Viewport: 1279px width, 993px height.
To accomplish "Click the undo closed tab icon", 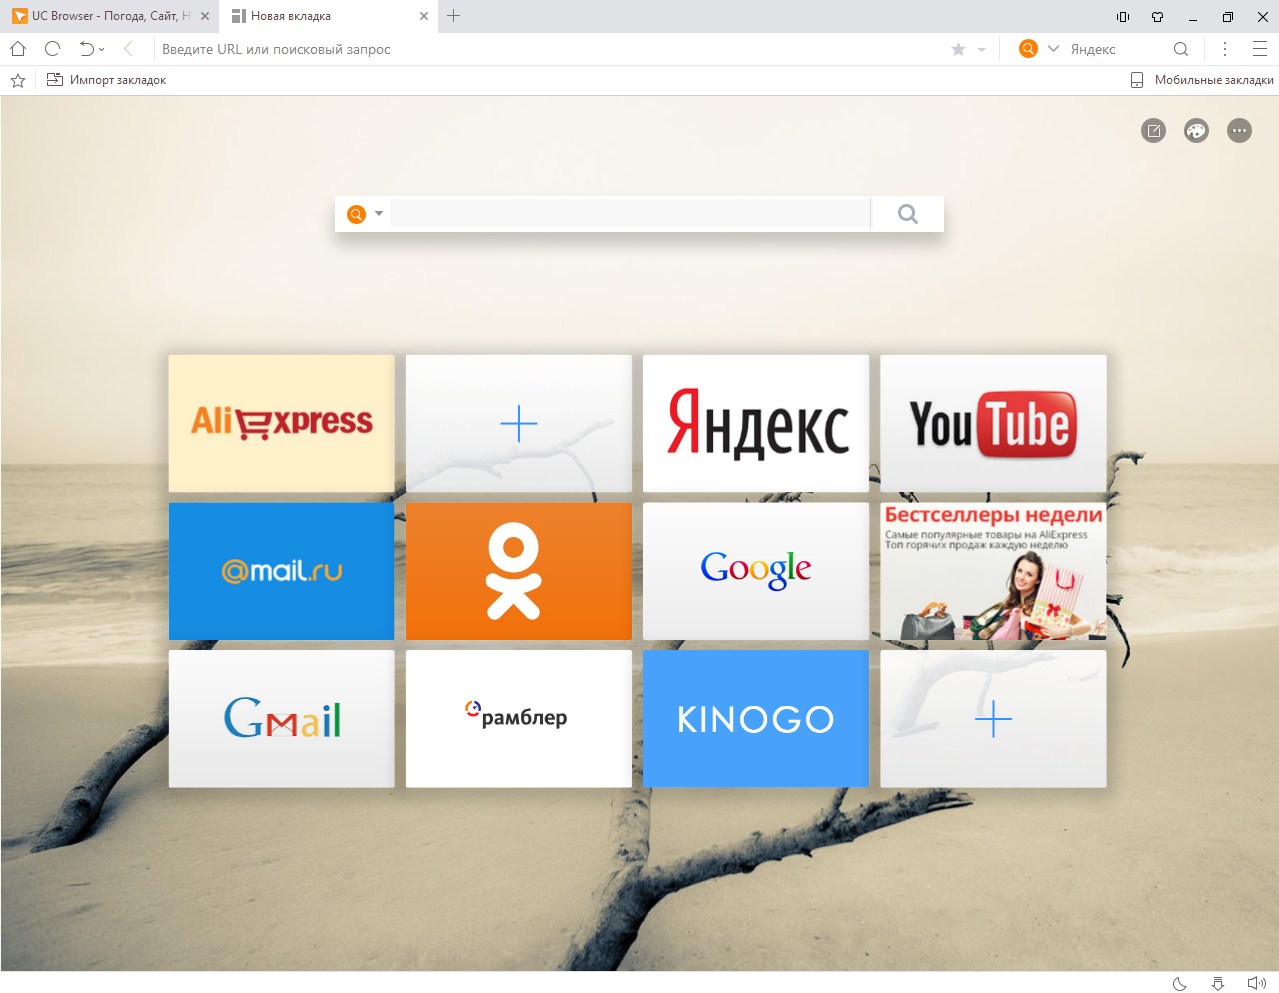I will 87,49.
